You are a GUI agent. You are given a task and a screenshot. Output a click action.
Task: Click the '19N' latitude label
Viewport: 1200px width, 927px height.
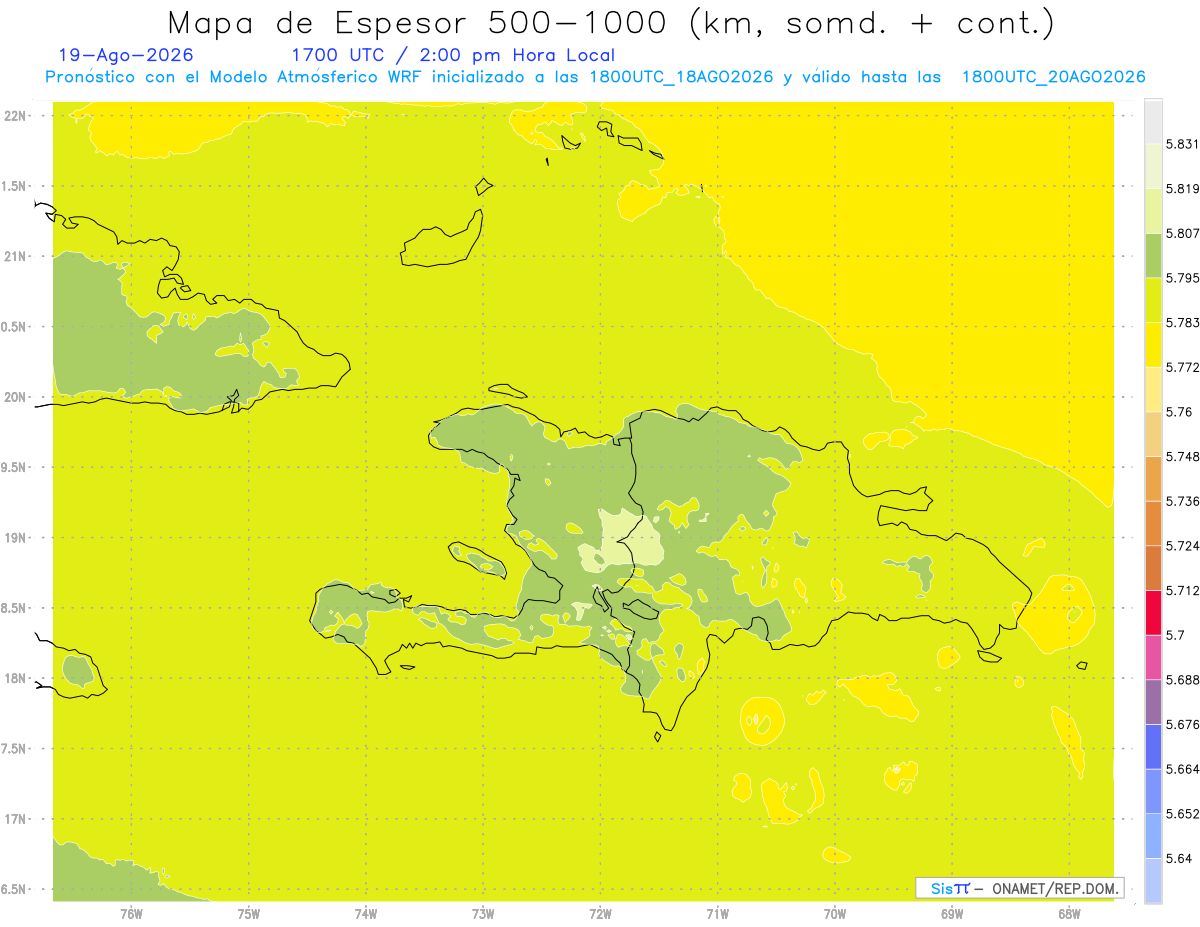point(17,537)
